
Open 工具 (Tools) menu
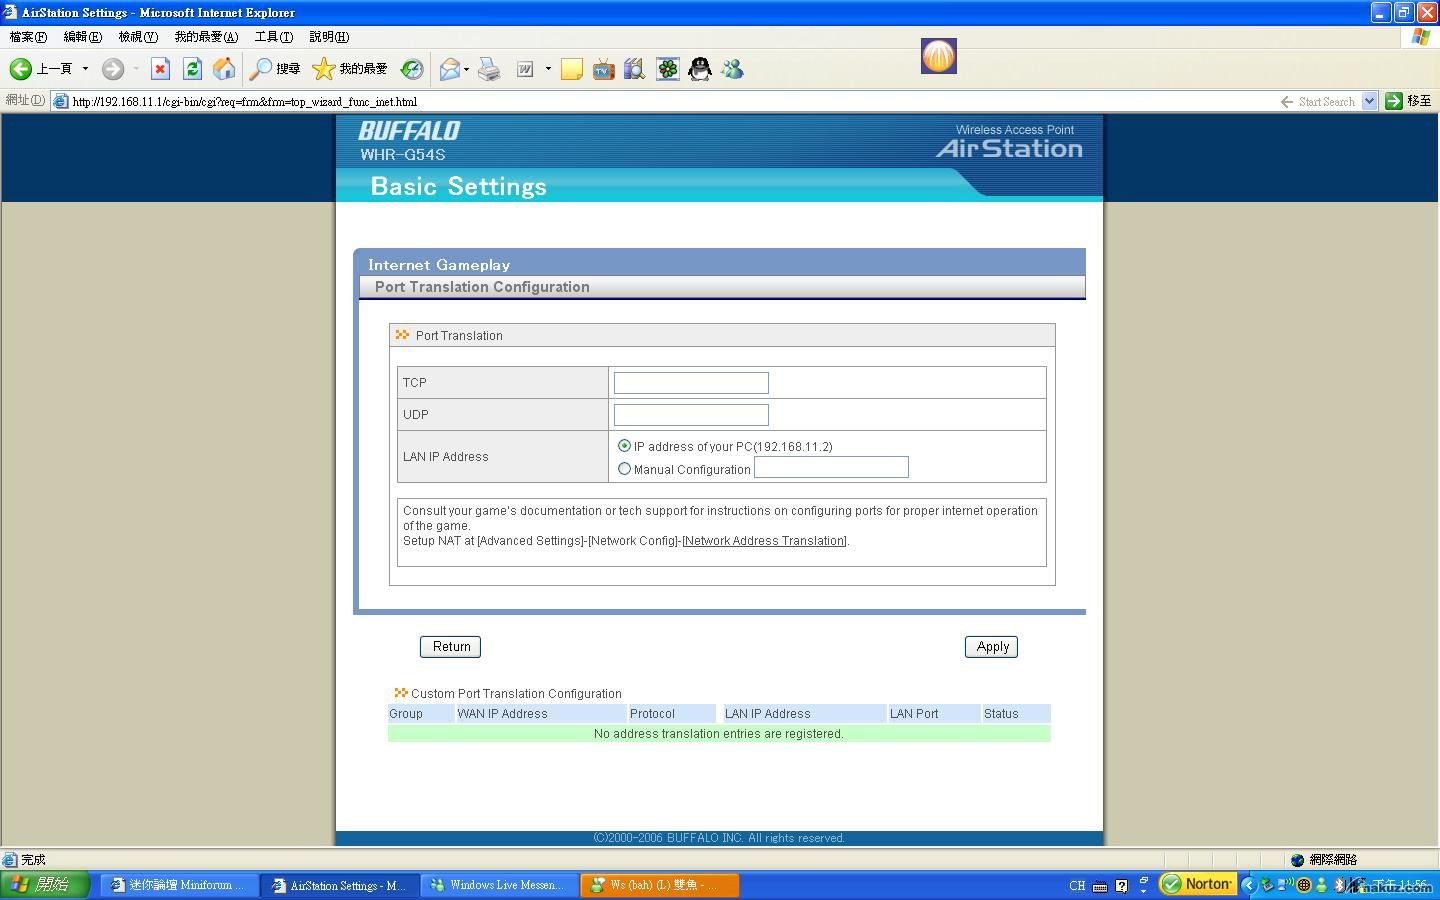tap(273, 37)
